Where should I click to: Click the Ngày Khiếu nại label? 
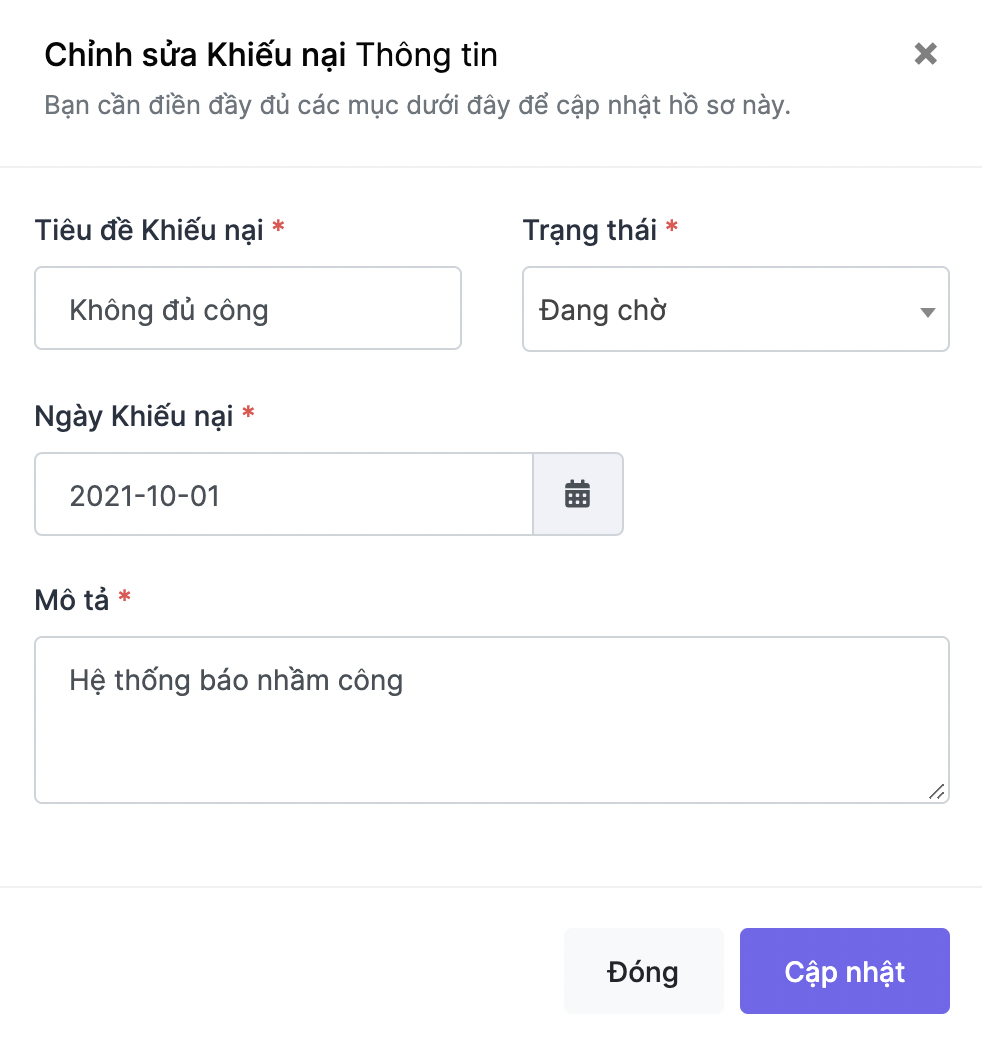pyautogui.click(x=134, y=416)
